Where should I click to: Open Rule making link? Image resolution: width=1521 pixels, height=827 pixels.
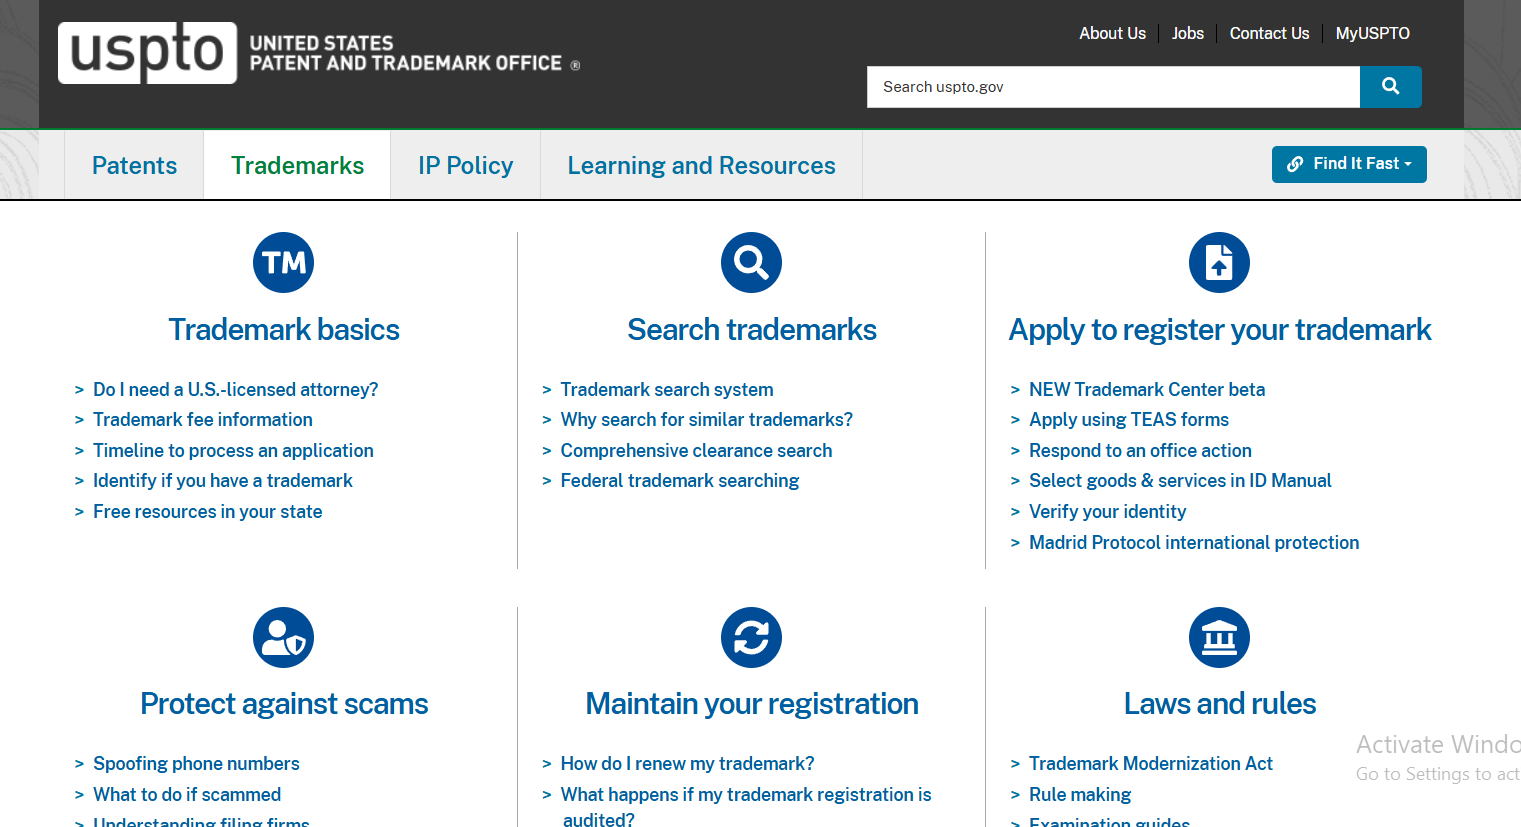pos(1080,795)
